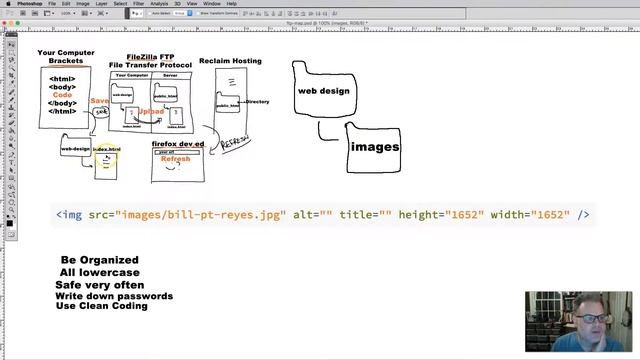Select the Horizontal Type tool
Screen dimensions: 640x360
tap(11, 163)
